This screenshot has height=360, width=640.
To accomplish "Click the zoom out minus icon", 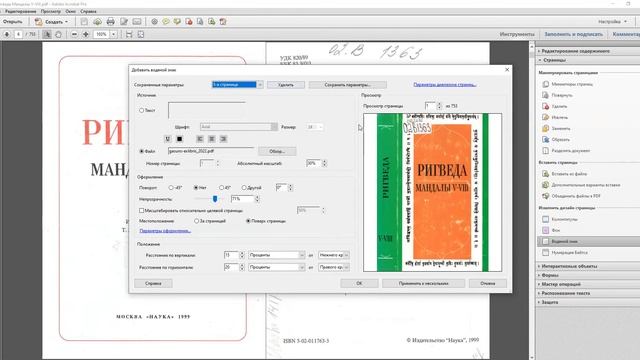I will point(74,34).
